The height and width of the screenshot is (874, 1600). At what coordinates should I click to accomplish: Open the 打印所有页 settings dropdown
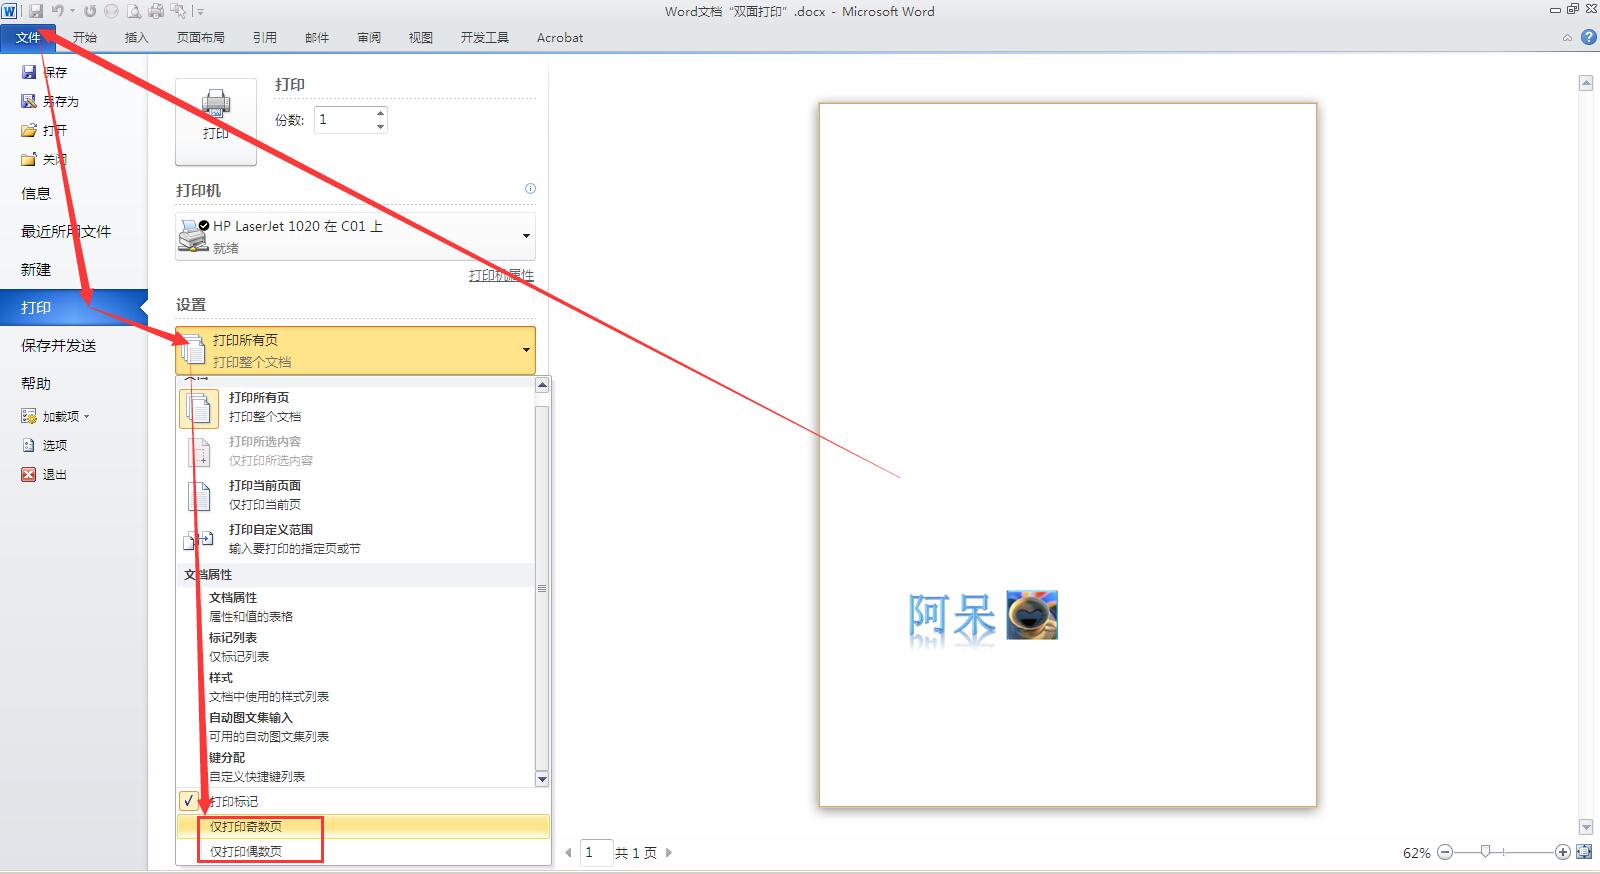(x=355, y=350)
